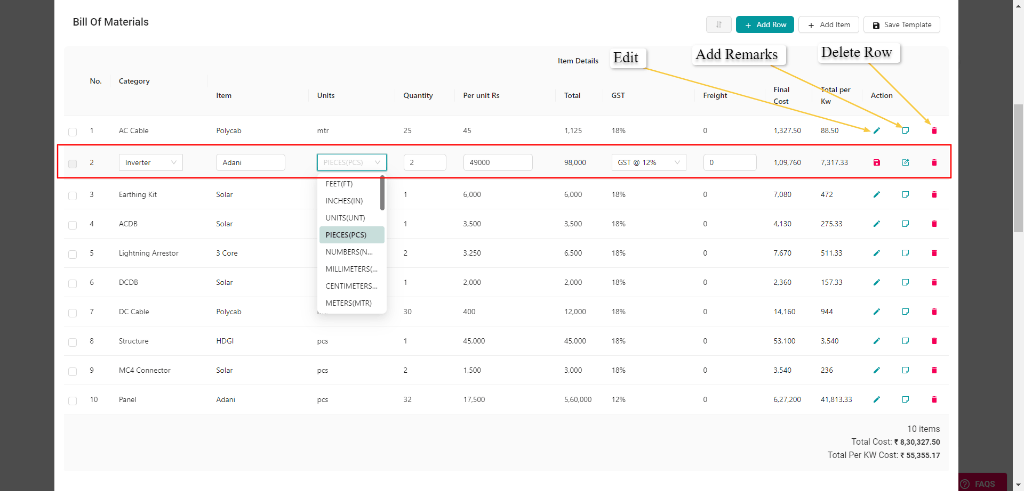Check the AC Cable row checkbox
This screenshot has height=491, width=1024.
(72, 131)
